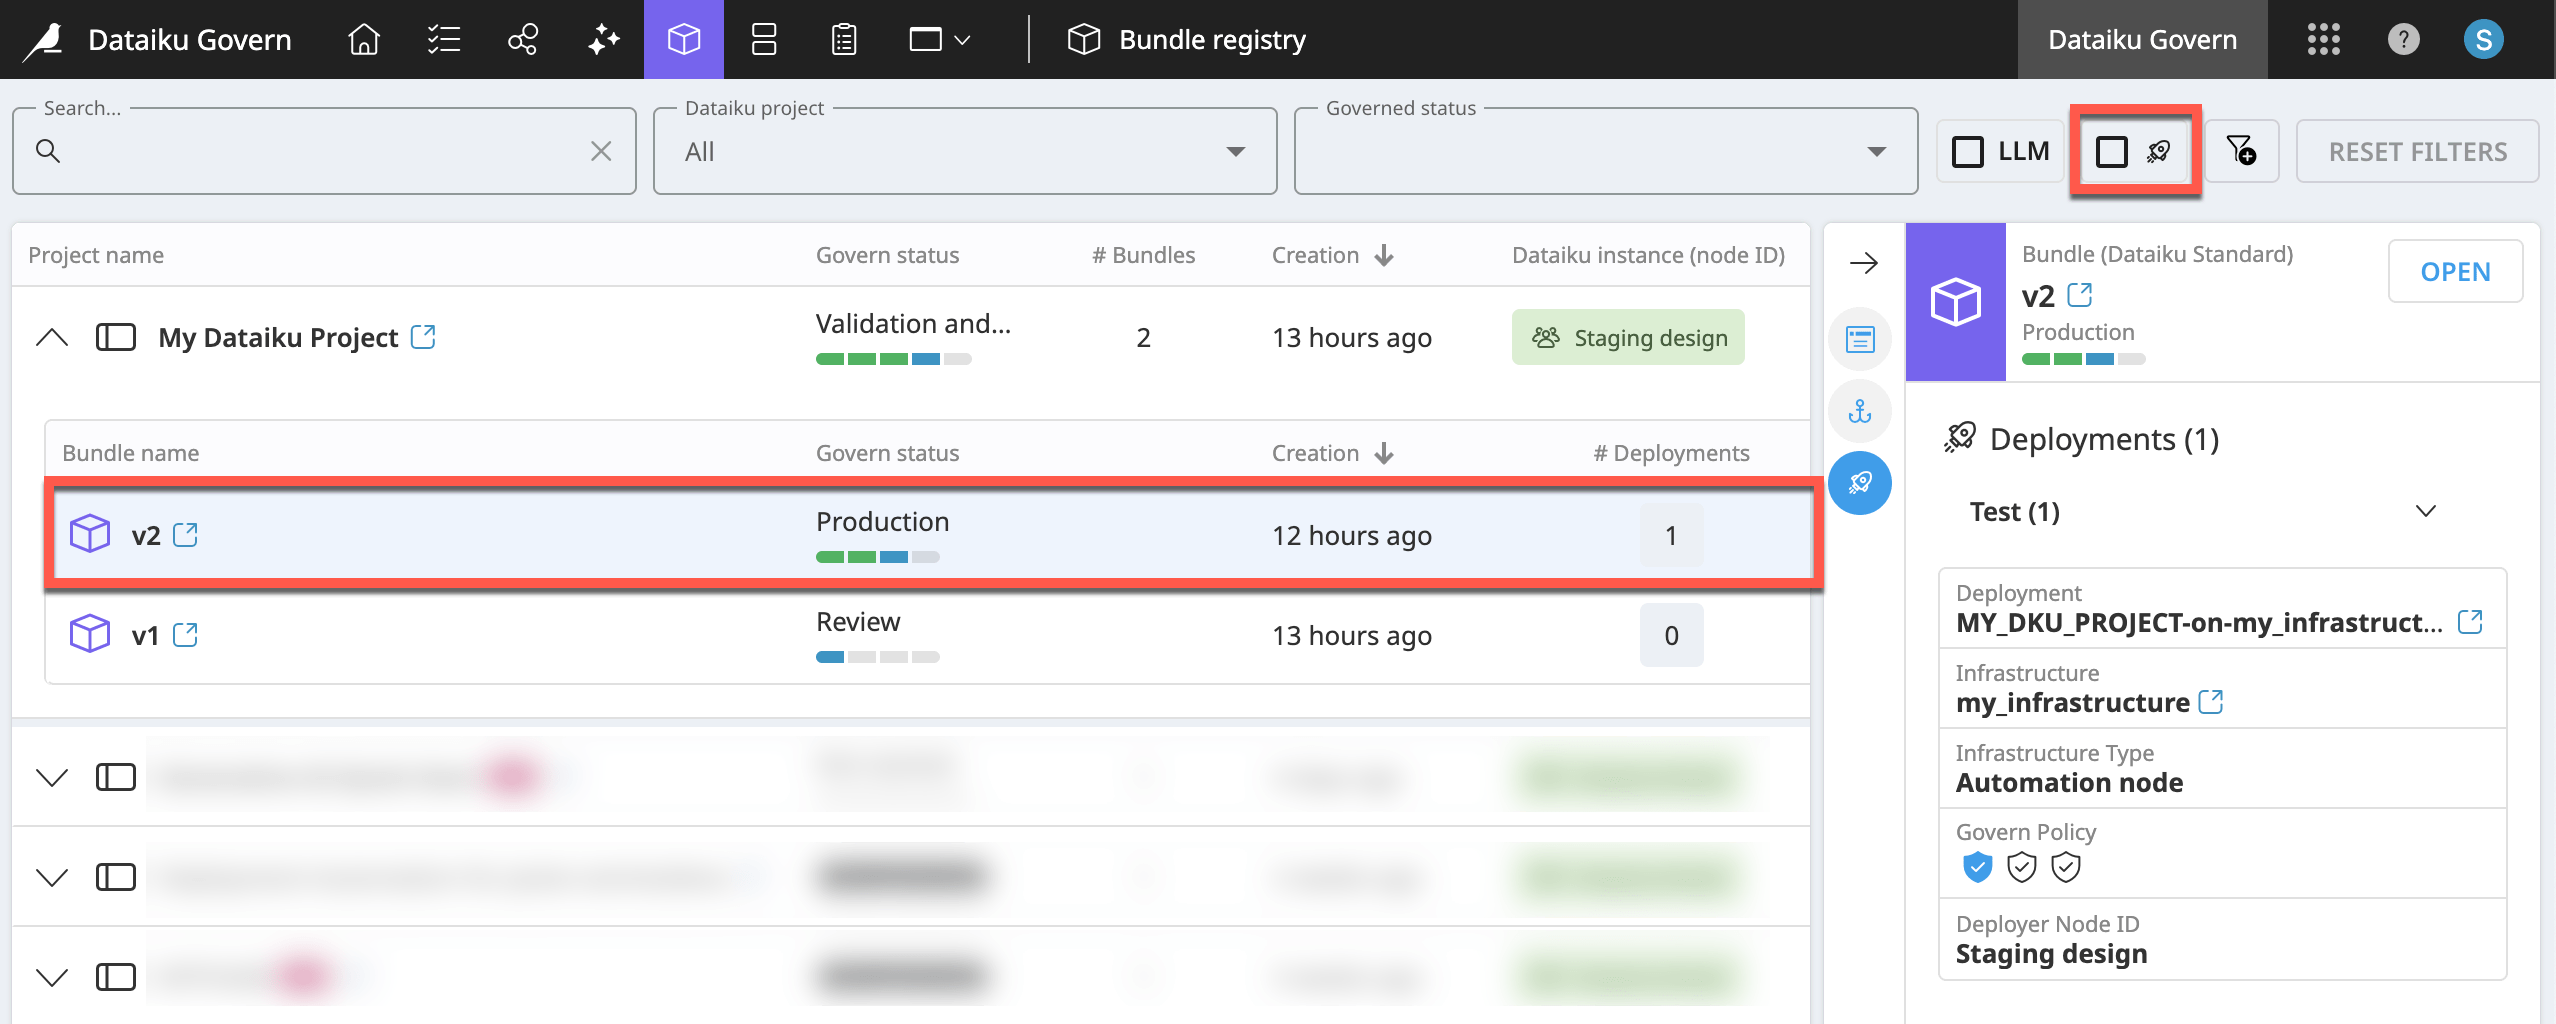Open the applications grid menu
The height and width of the screenshot is (1024, 2556).
pos(2323,39)
